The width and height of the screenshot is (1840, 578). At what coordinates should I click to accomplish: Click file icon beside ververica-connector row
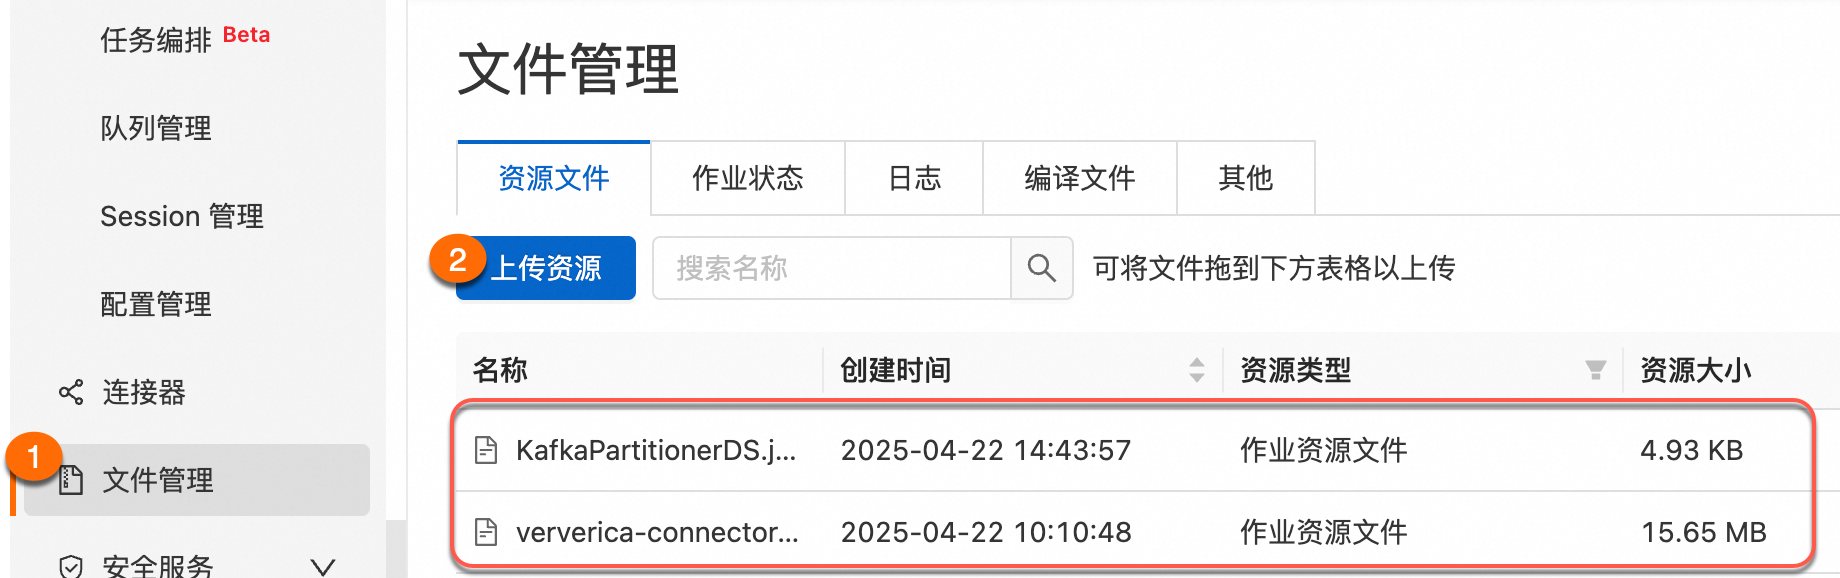(486, 532)
